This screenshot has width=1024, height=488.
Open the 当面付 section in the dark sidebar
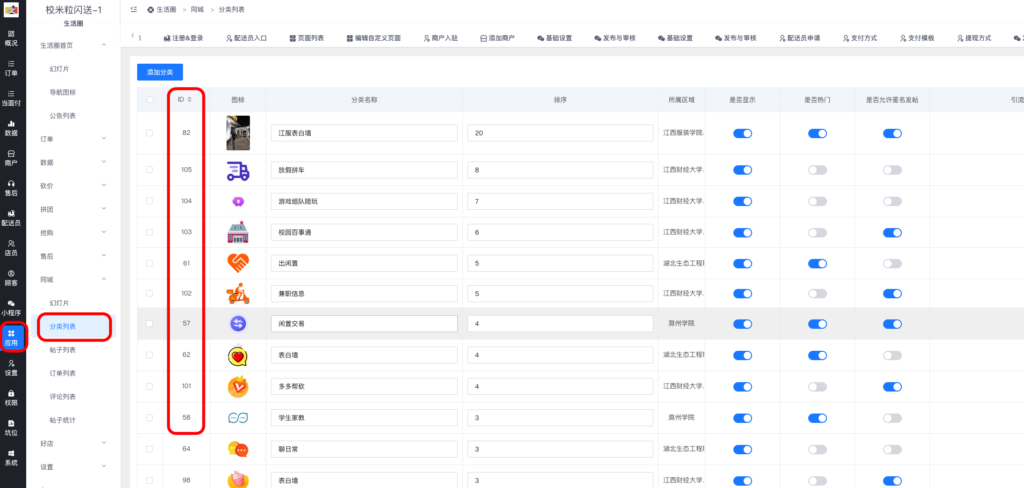point(11,98)
